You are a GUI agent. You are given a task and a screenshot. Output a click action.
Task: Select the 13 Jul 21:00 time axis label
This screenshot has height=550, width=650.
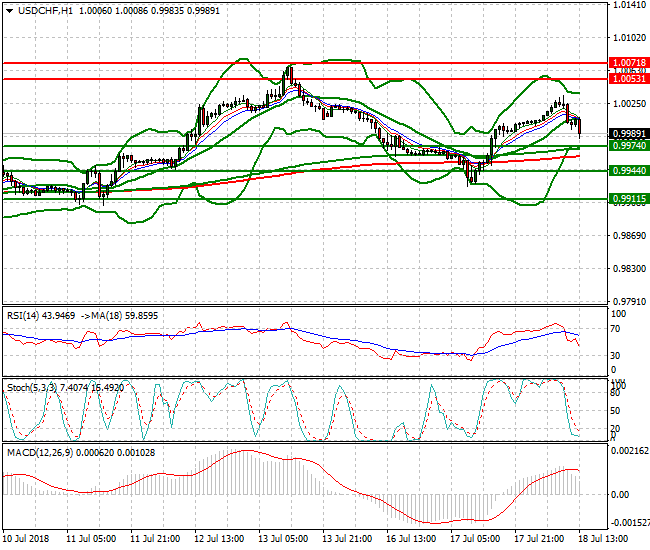pos(347,539)
